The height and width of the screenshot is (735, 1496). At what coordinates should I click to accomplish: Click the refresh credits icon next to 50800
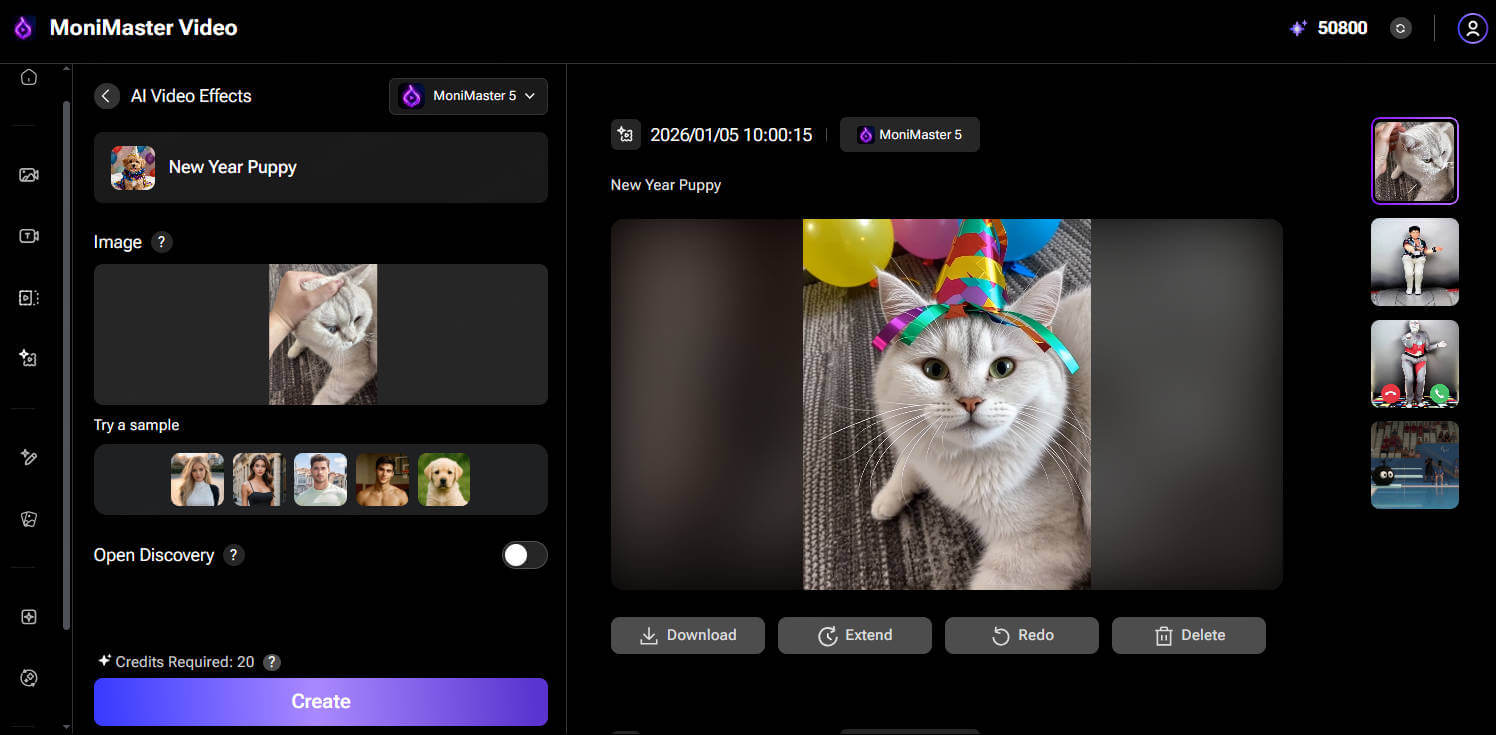pos(1400,29)
